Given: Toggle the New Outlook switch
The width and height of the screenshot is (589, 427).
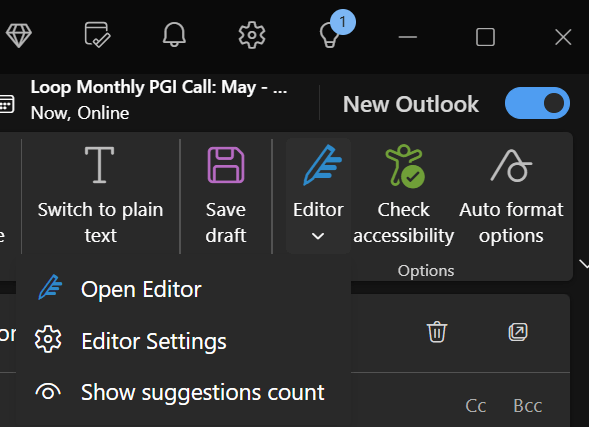Looking at the screenshot, I should 537,103.
